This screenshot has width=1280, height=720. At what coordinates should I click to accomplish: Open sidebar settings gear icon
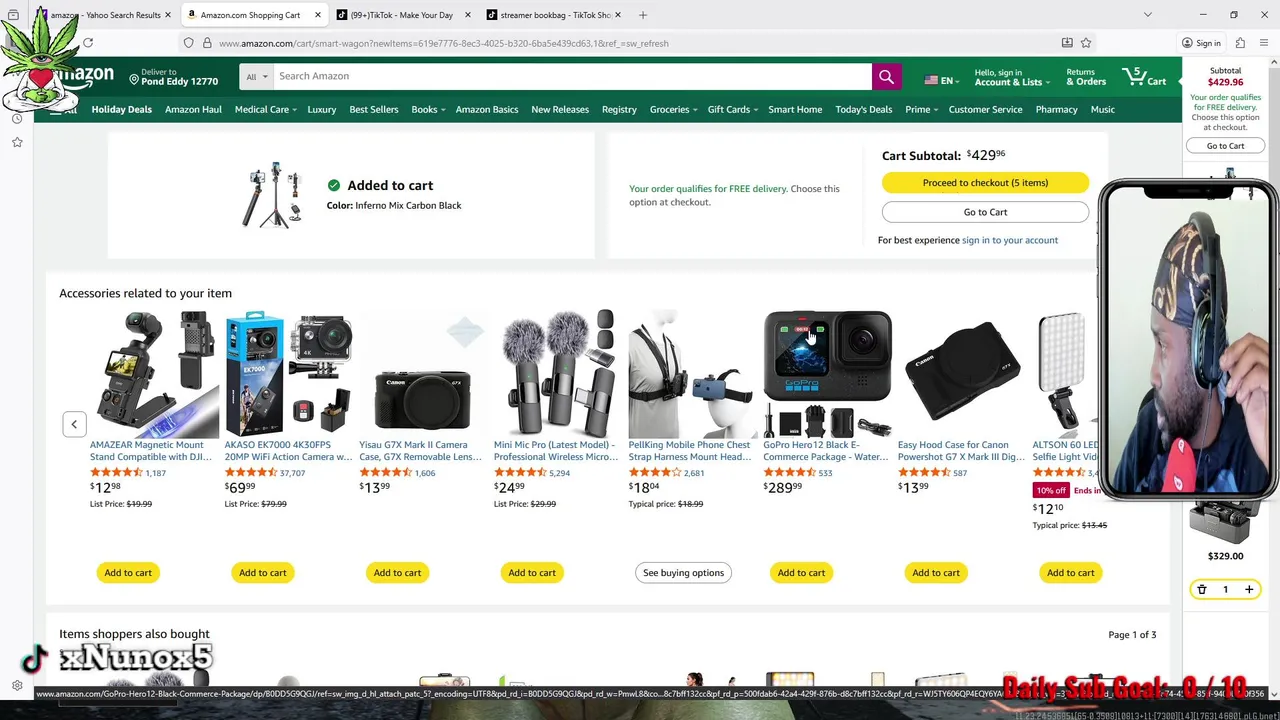pyautogui.click(x=17, y=686)
